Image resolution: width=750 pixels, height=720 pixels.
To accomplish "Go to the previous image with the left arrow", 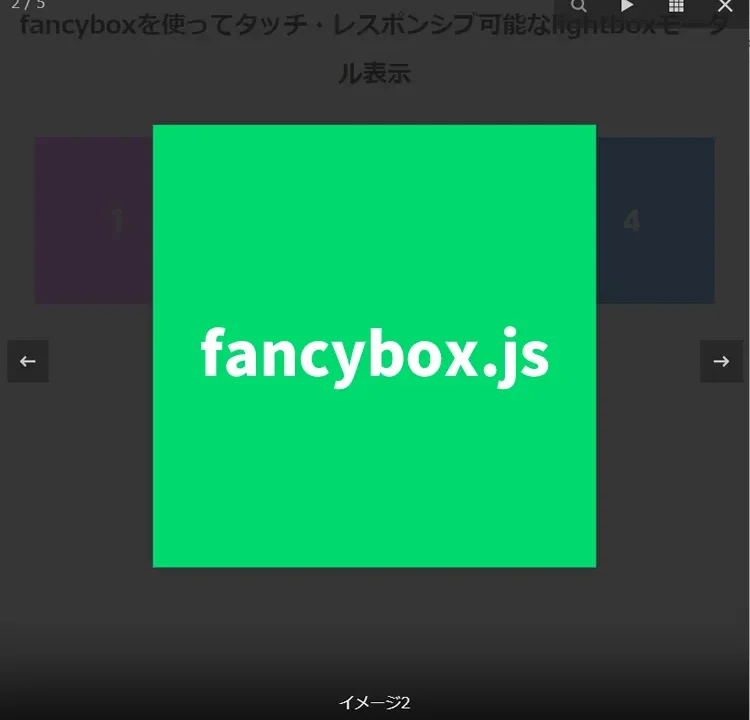I will (28, 361).
